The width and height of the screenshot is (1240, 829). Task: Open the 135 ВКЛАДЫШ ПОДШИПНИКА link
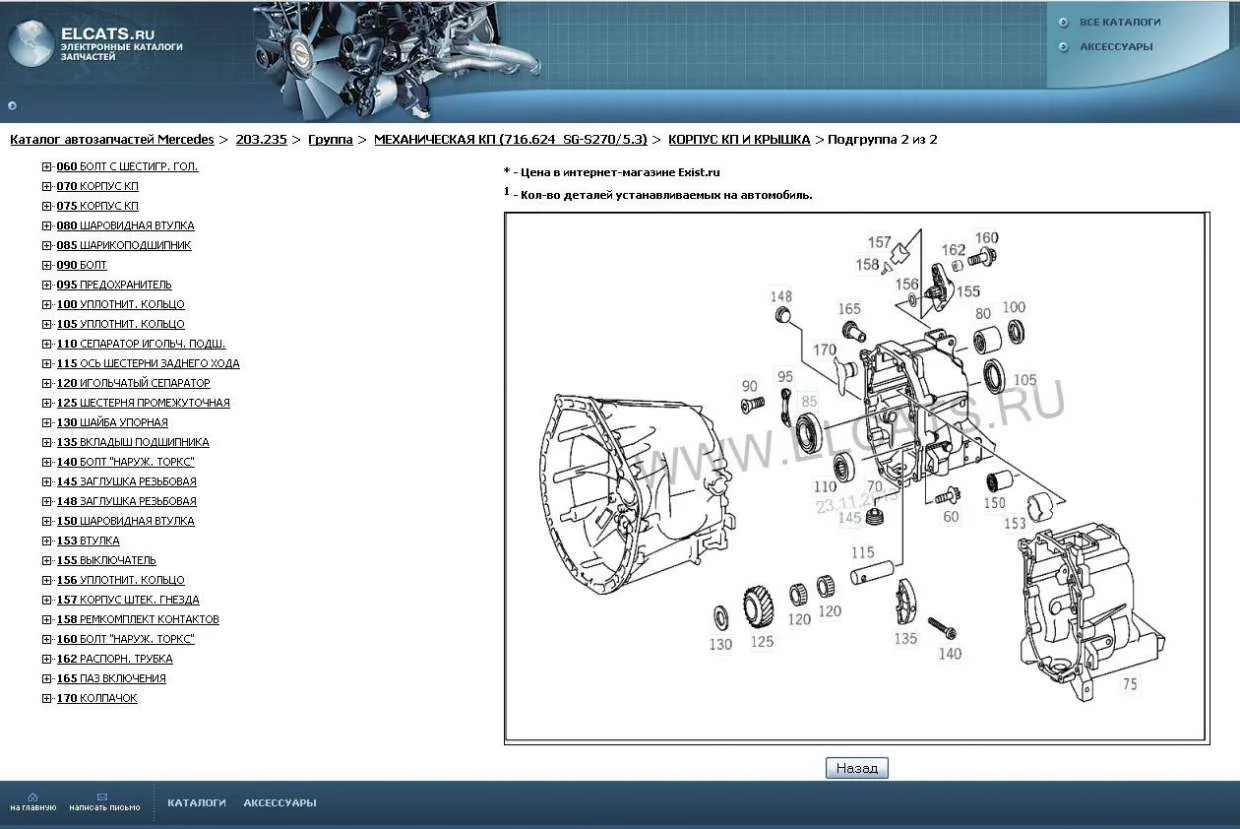(133, 442)
